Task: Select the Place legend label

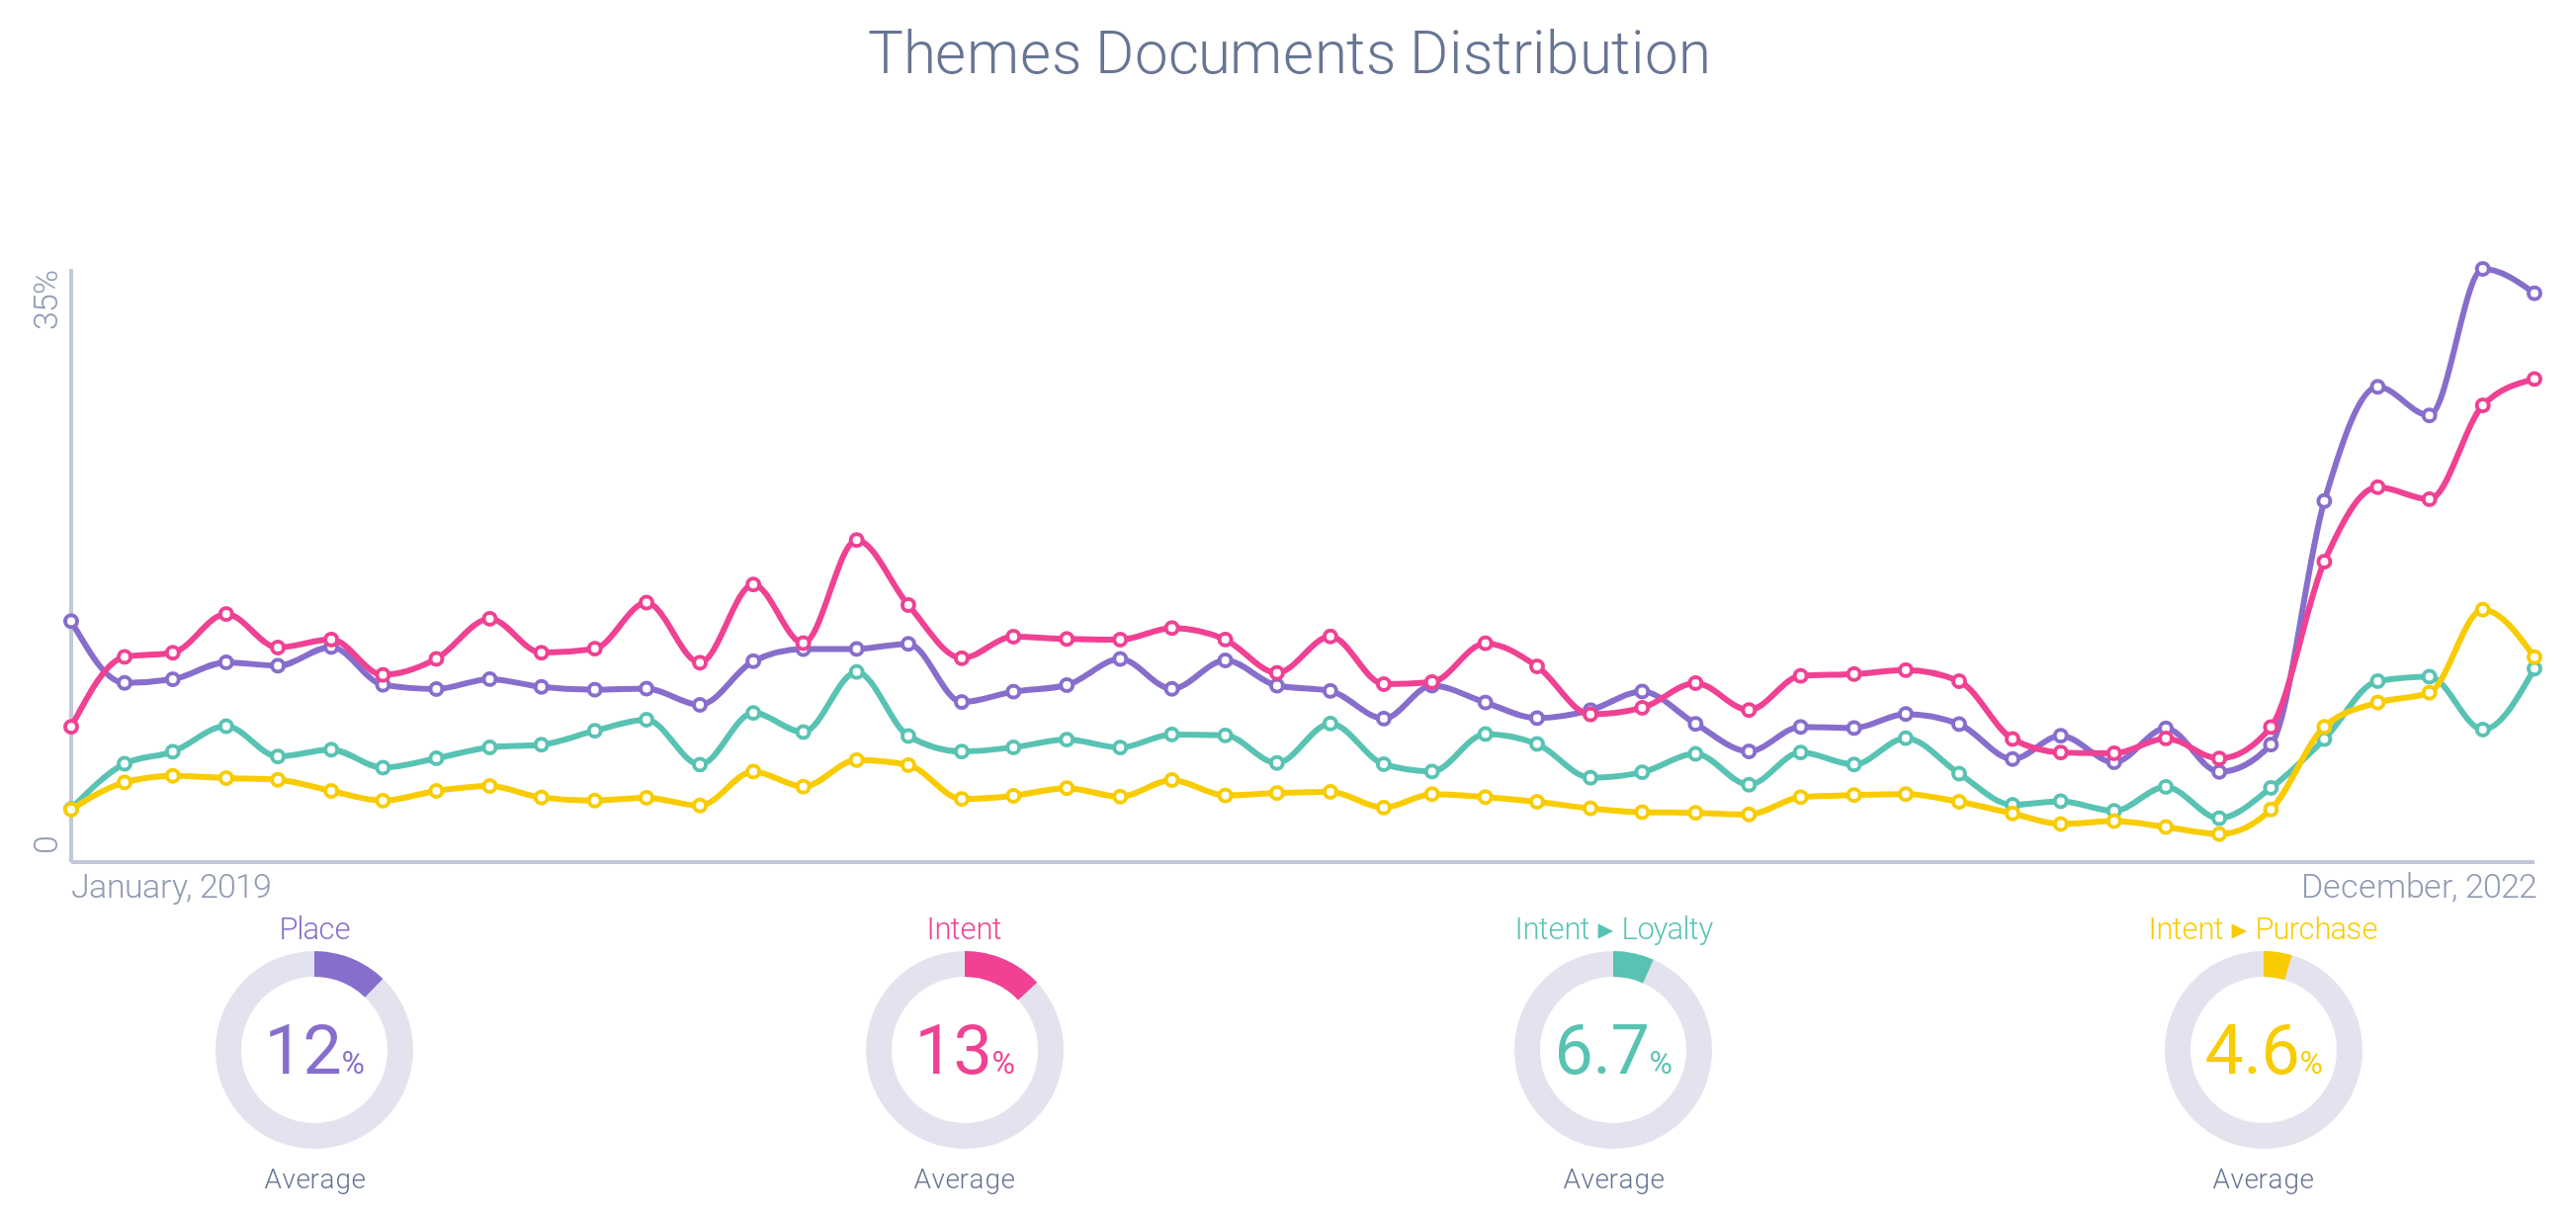Action: pos(314,929)
